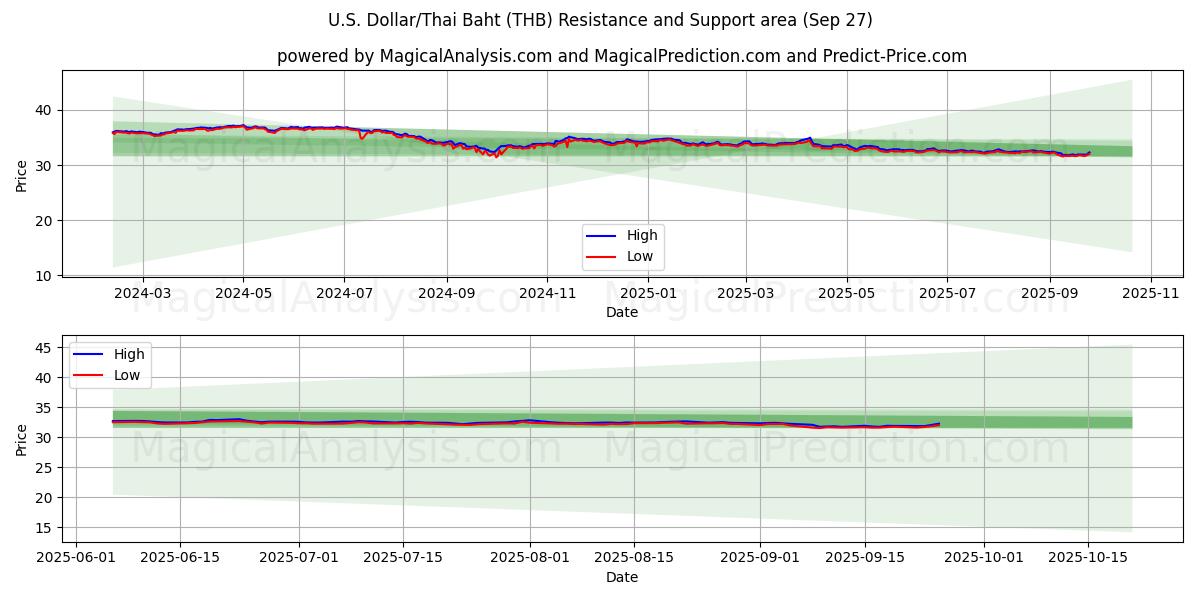1200x600 pixels.
Task: Click the Price label of the upper chart
Action: 22,175
